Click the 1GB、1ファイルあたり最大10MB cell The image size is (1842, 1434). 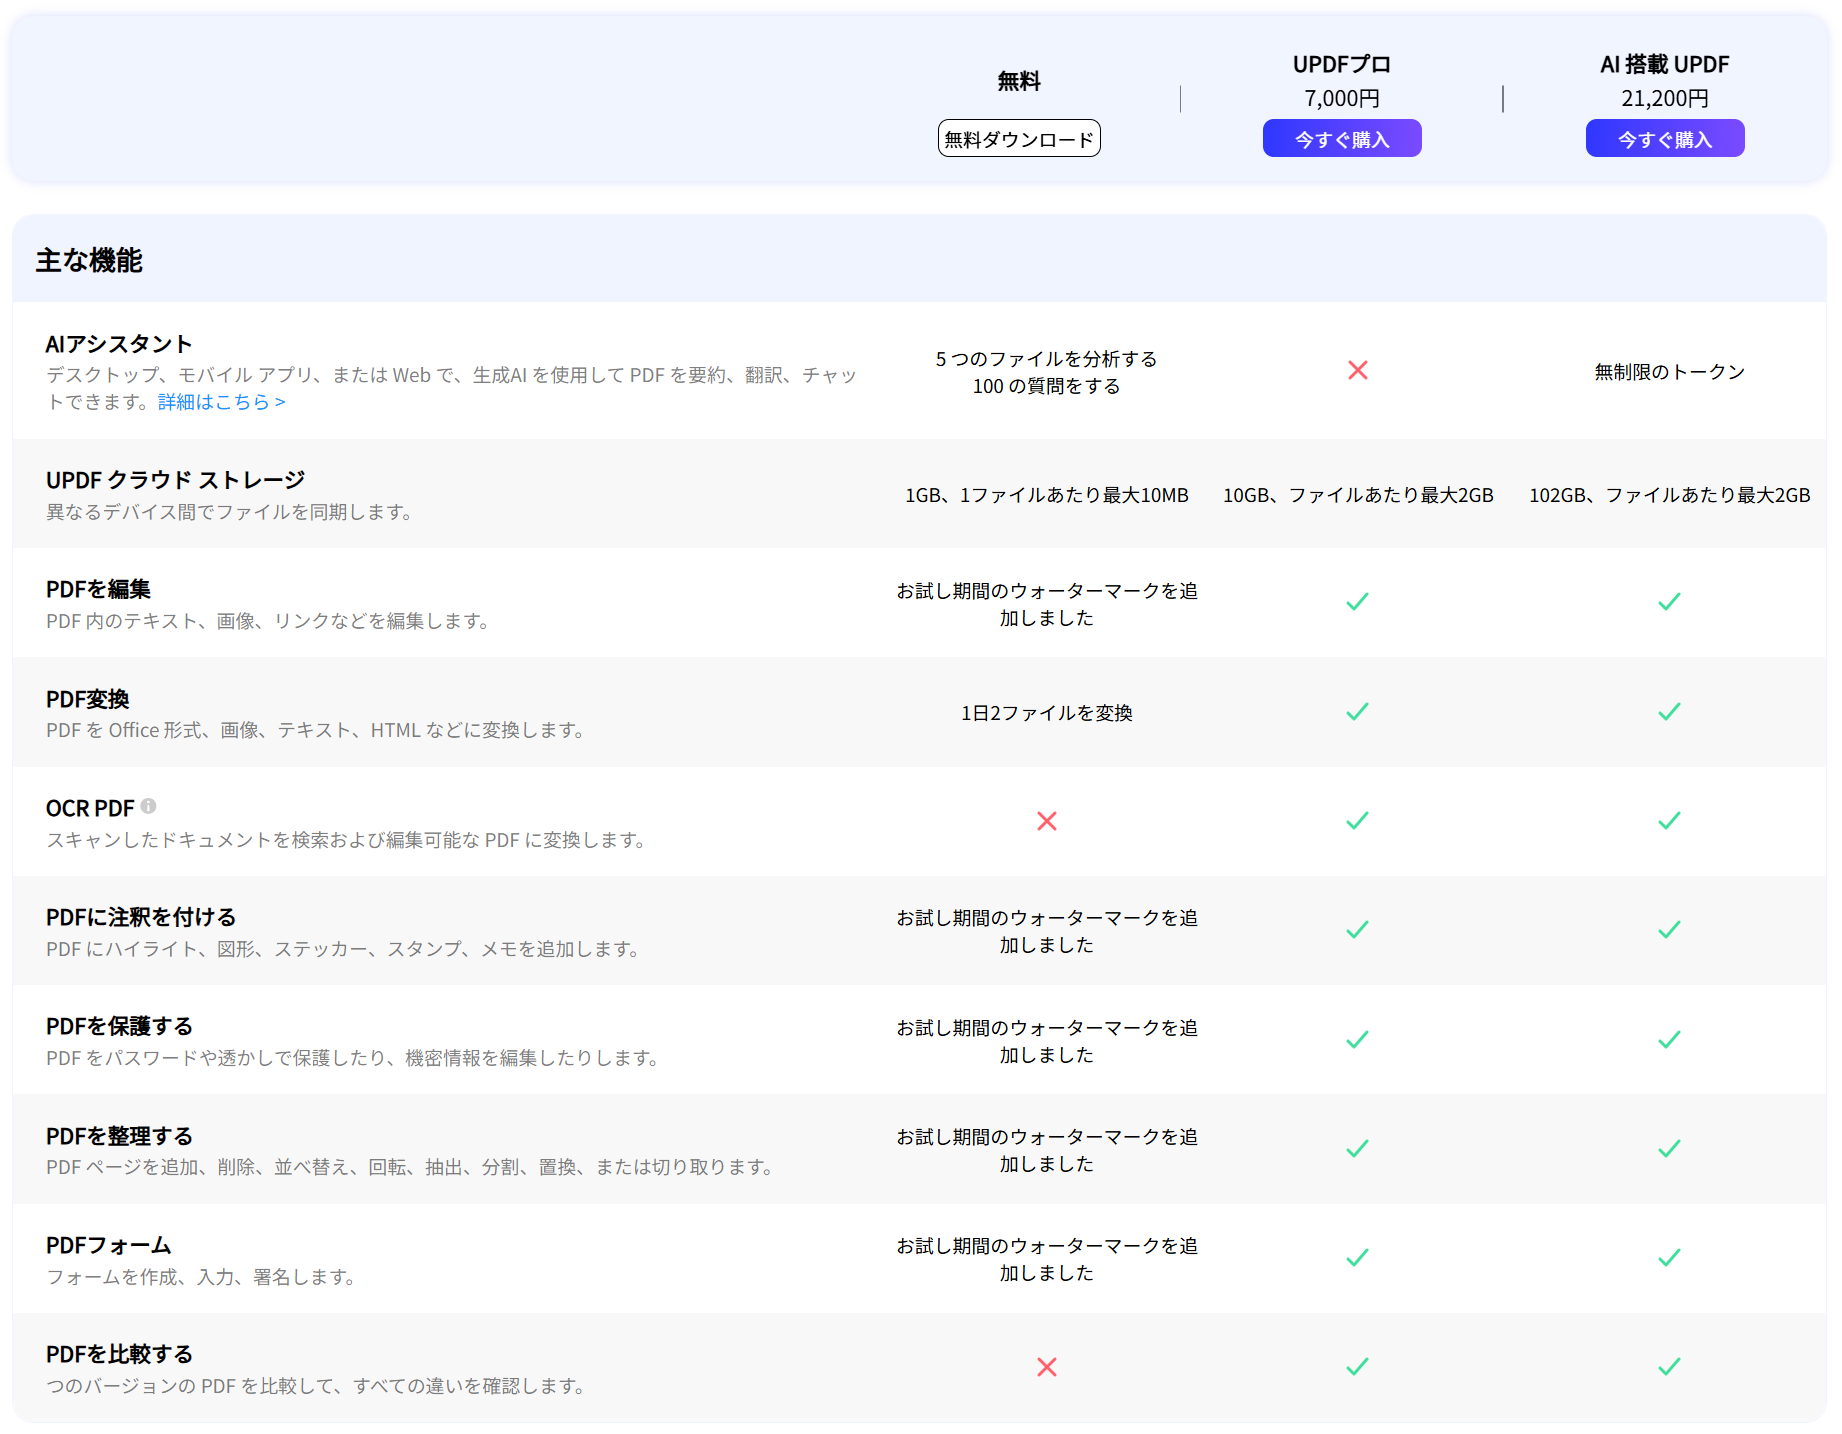coord(1047,495)
